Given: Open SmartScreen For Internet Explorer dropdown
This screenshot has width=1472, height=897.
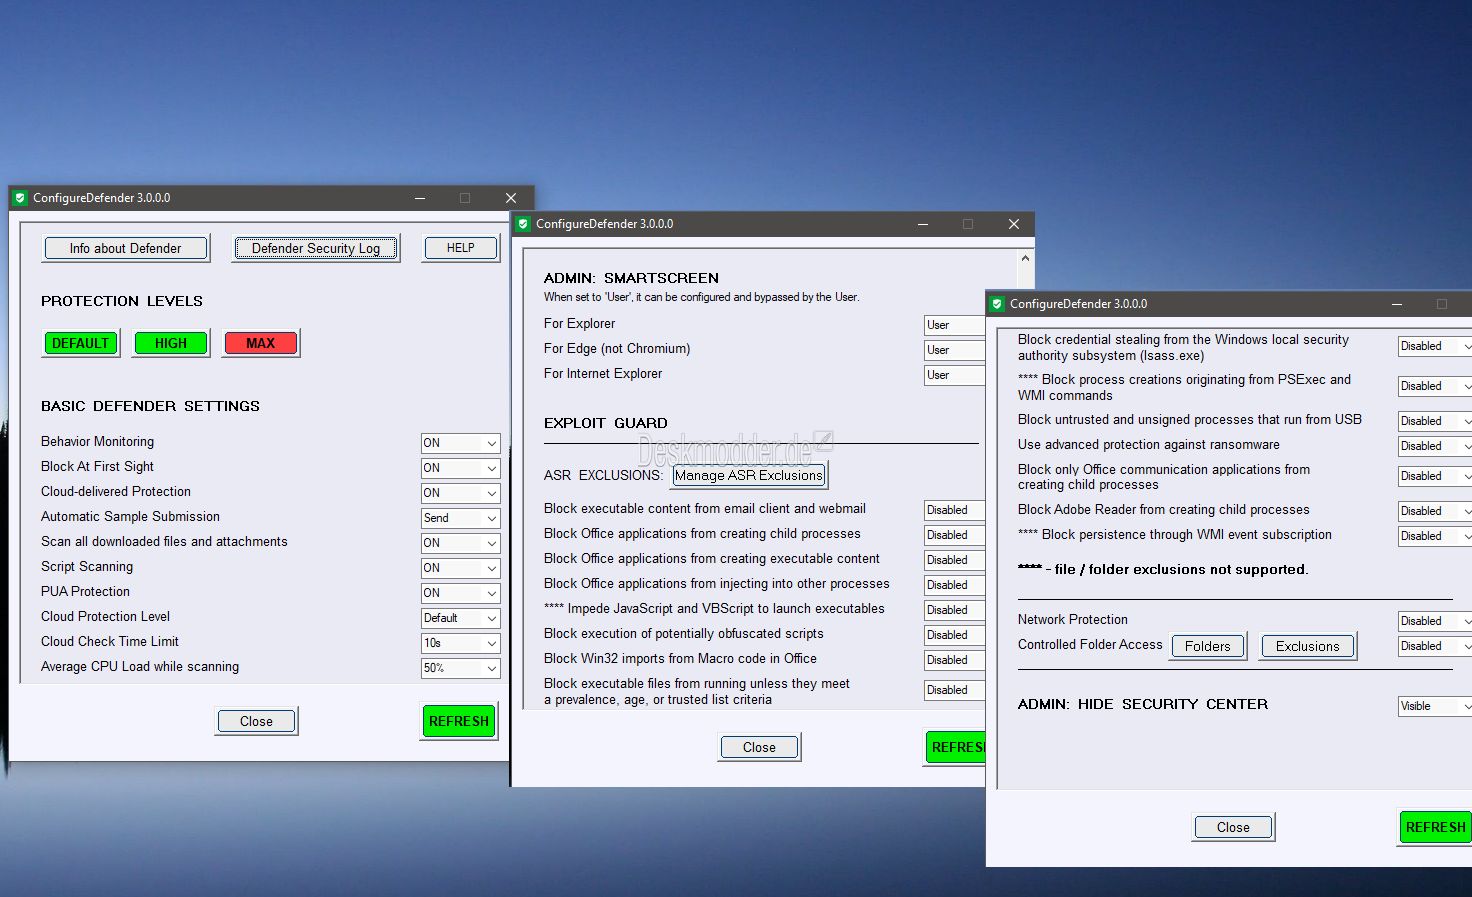Looking at the screenshot, I should tap(955, 375).
